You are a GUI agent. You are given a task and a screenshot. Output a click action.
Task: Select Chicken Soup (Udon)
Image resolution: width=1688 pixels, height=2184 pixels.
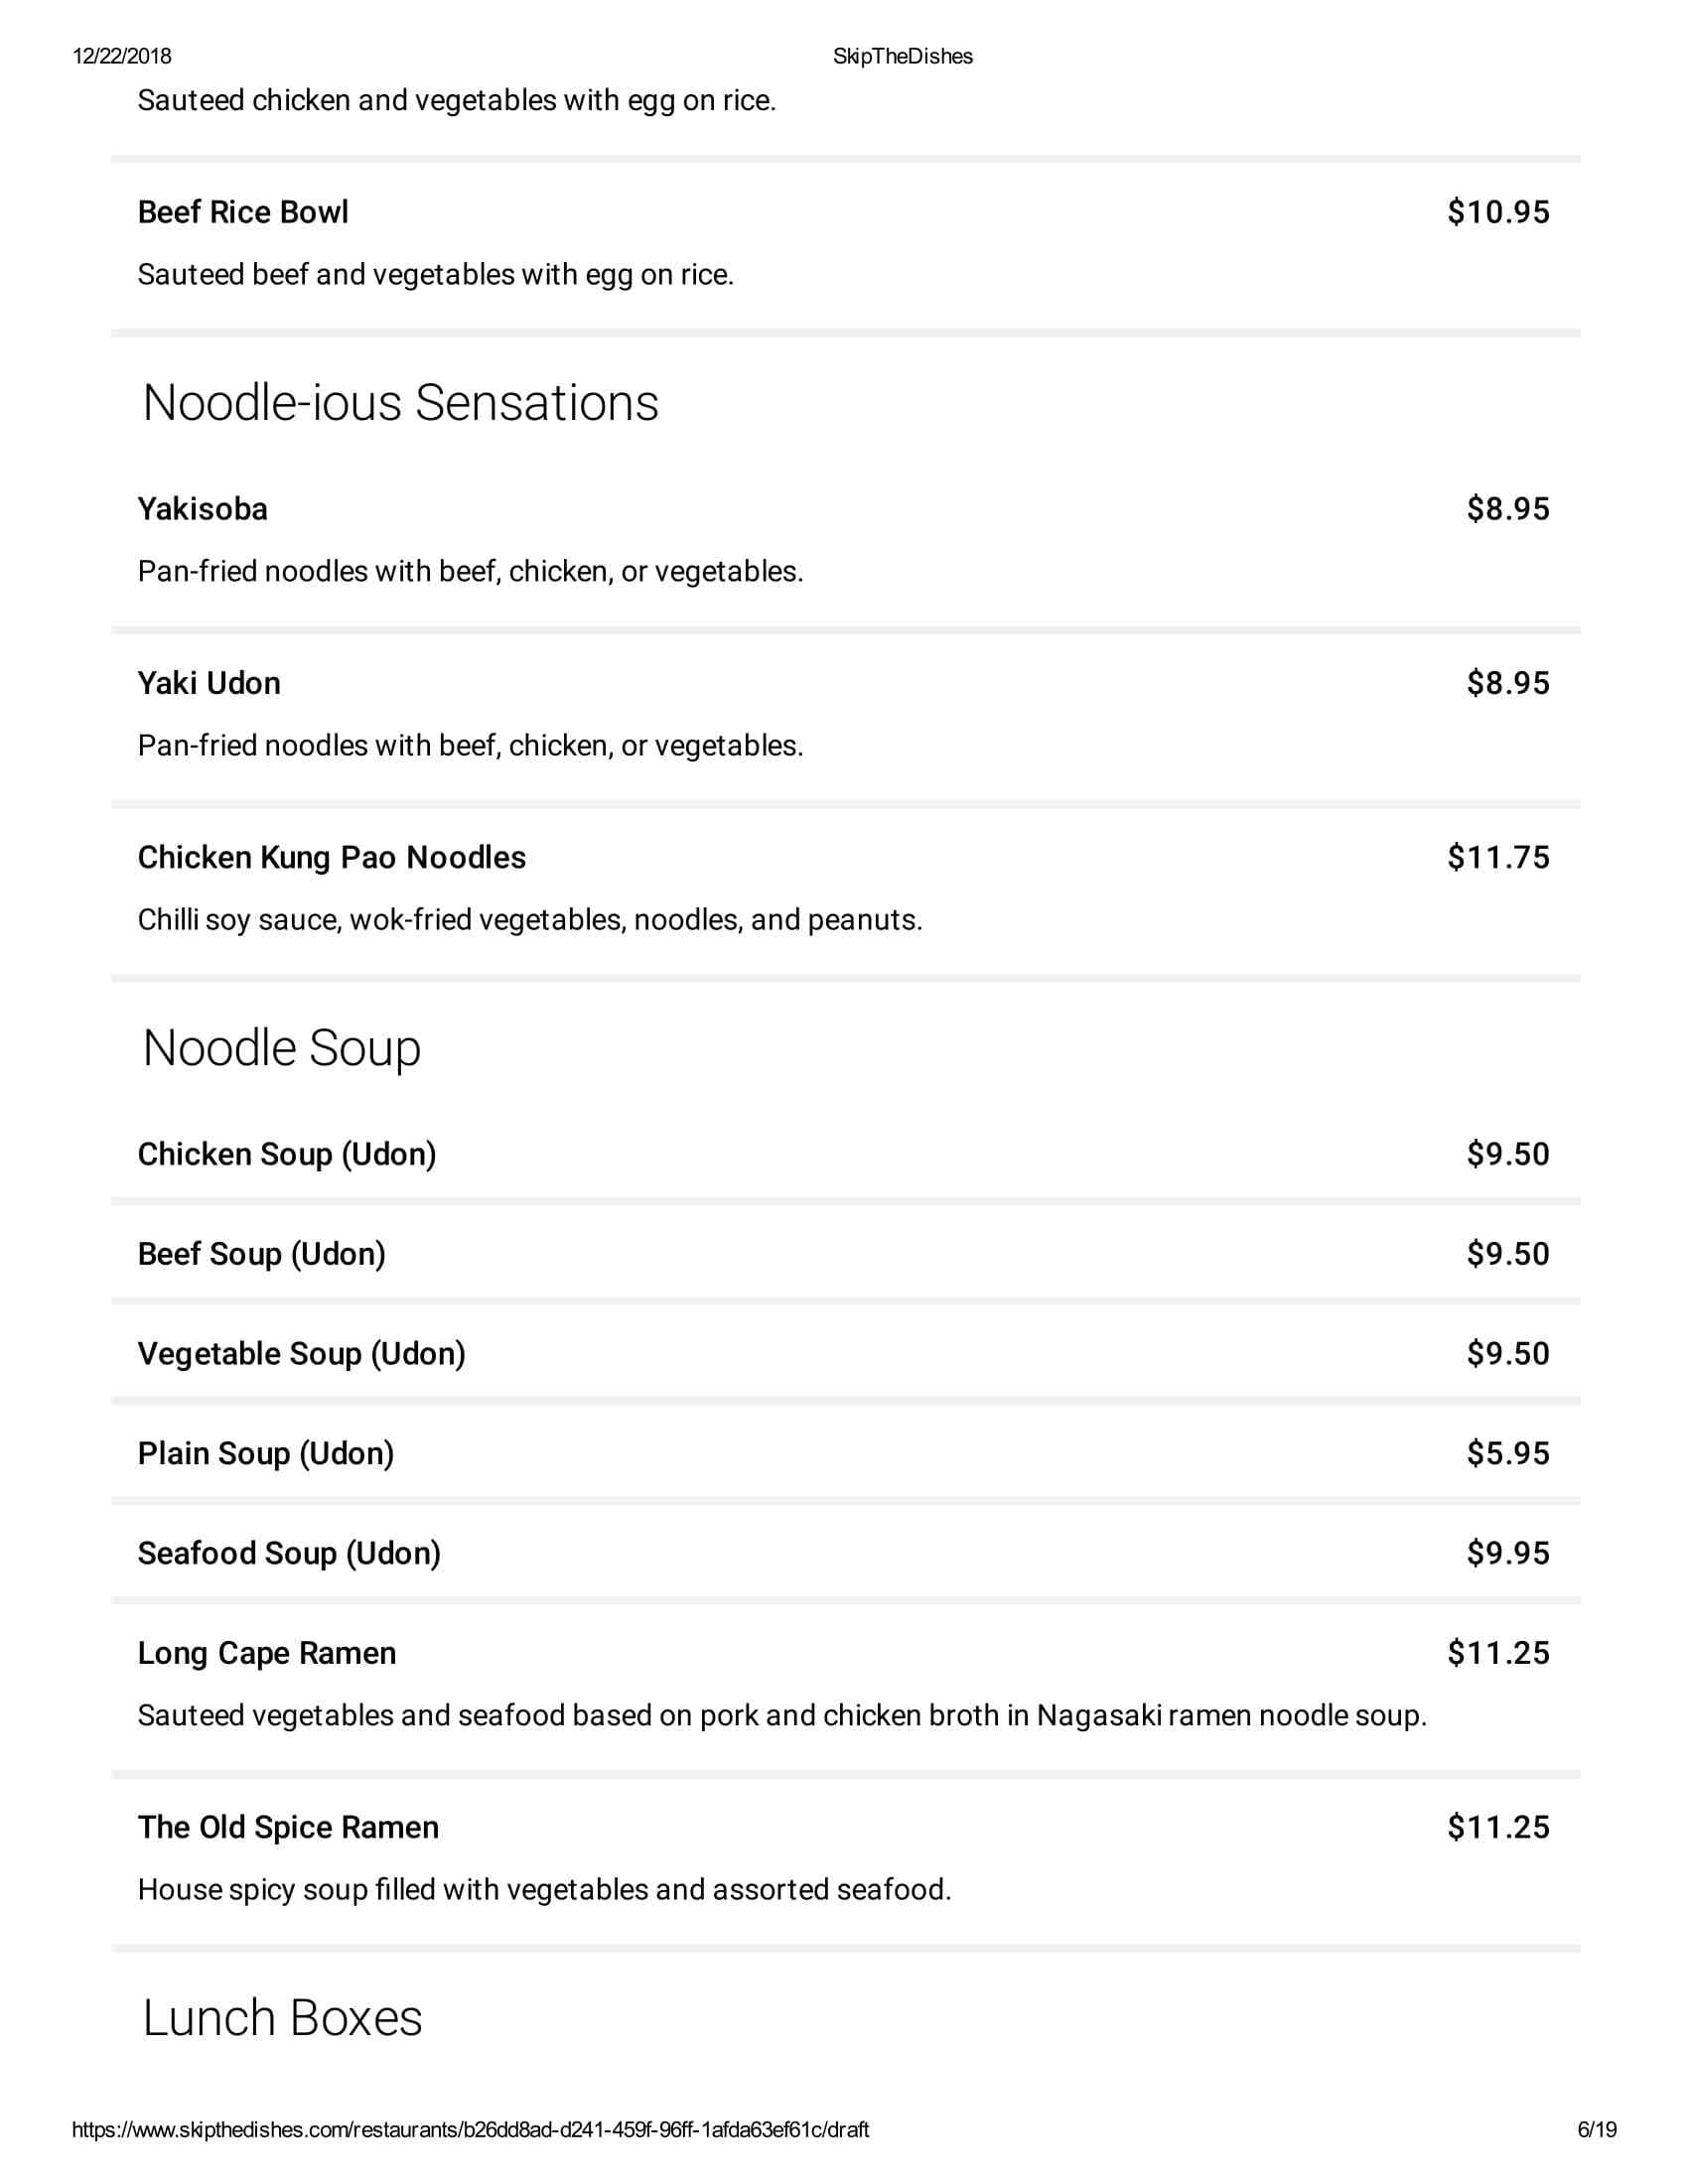[287, 1154]
